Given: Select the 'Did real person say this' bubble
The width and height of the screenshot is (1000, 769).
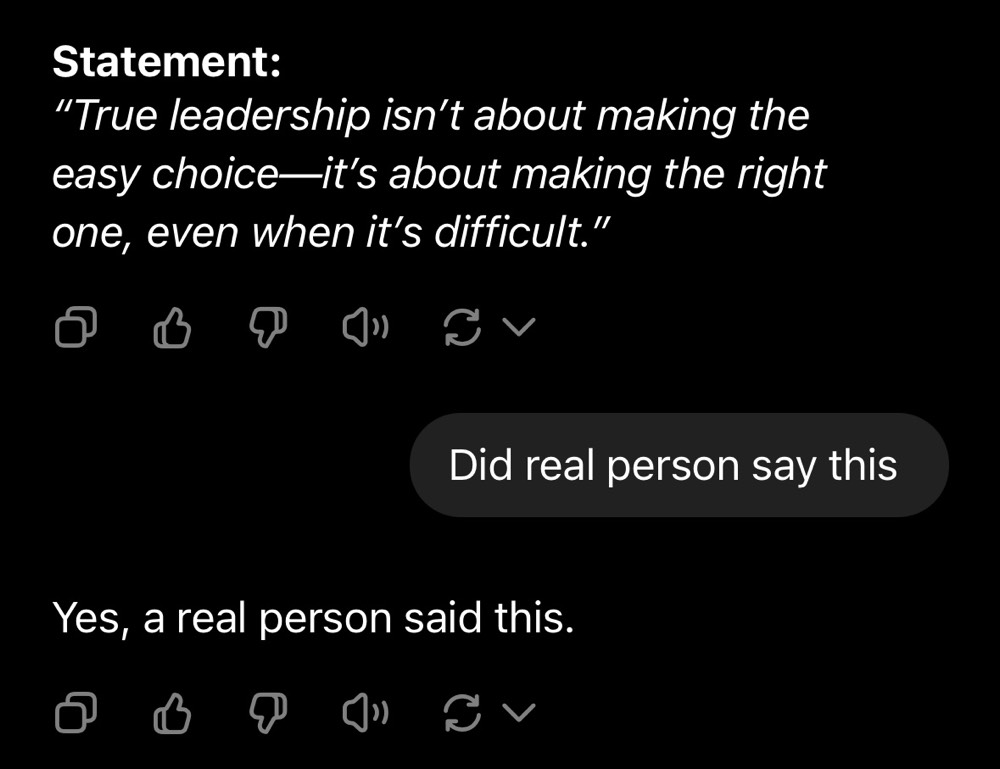Looking at the screenshot, I should coord(678,466).
